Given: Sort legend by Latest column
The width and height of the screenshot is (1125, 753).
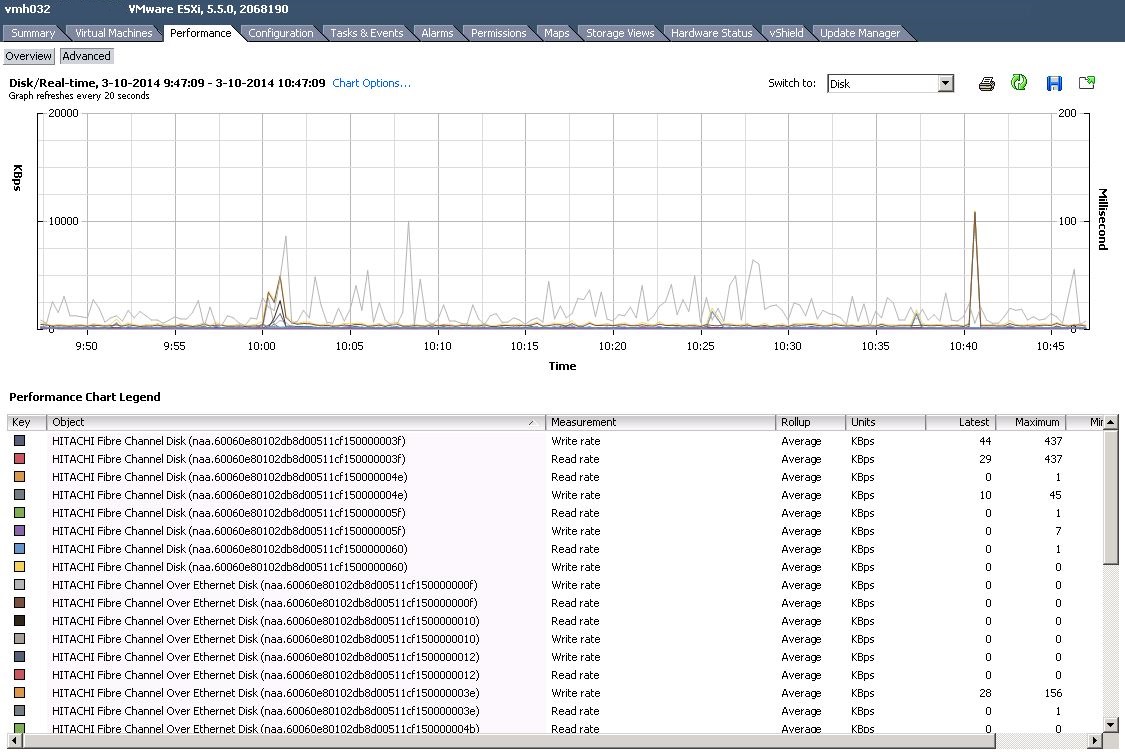Looking at the screenshot, I should pos(961,422).
